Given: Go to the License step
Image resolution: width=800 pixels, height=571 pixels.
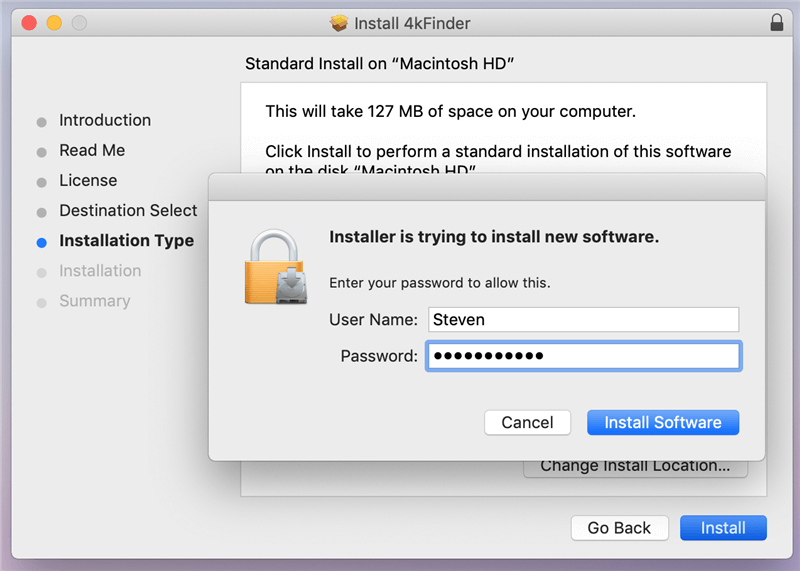Looking at the screenshot, I should click(88, 180).
